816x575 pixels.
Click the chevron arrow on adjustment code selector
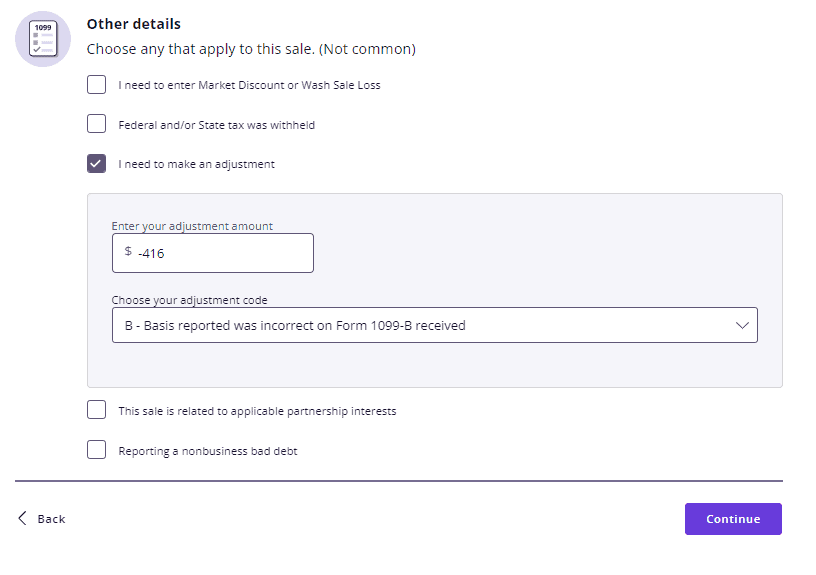pos(742,325)
